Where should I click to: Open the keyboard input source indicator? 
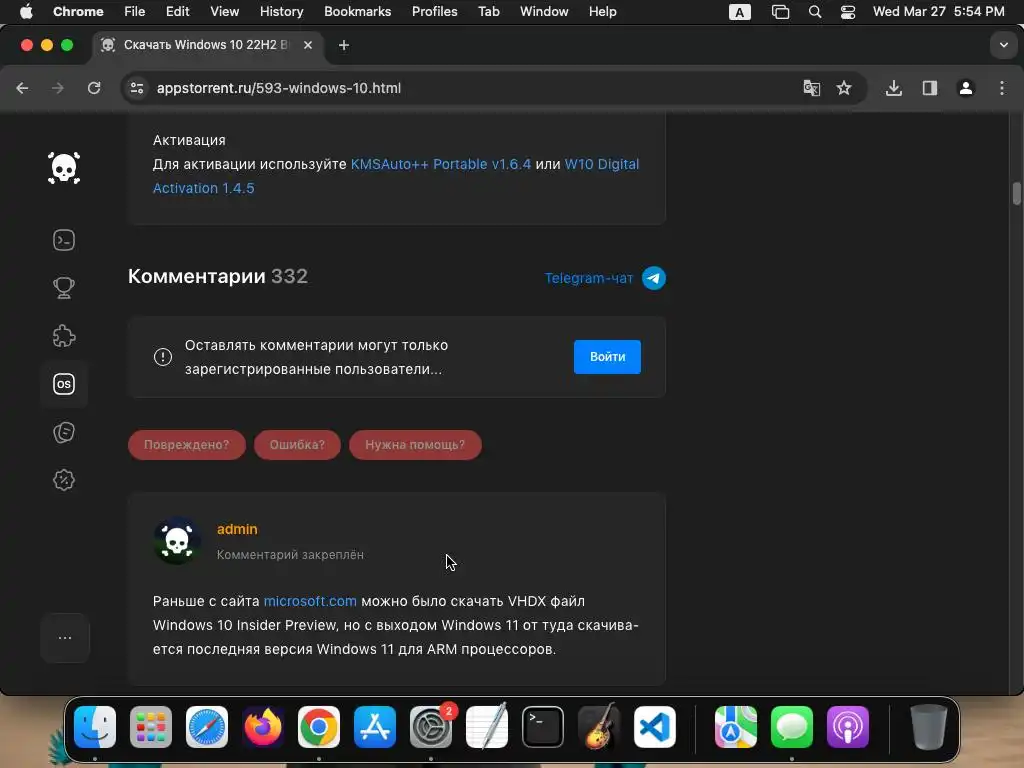point(739,12)
